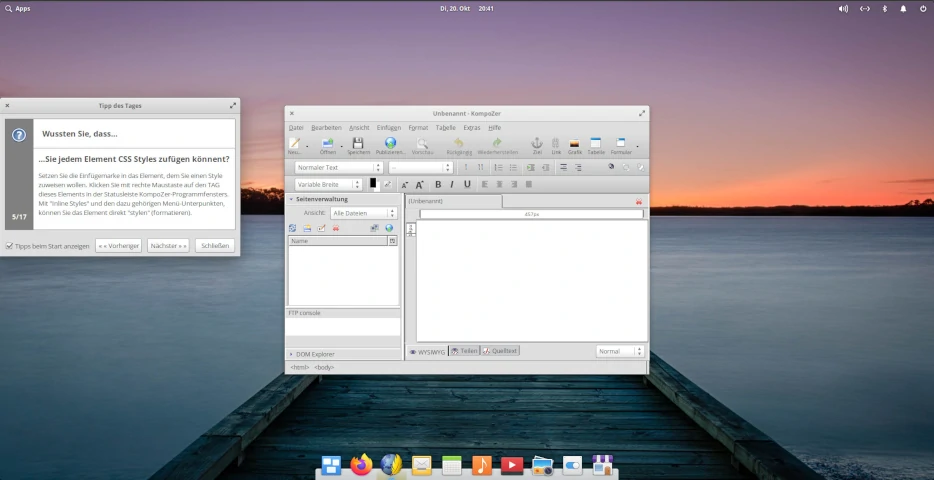This screenshot has width=934, height=480.
Task: Click the Publizieren globe icon
Action: click(390, 143)
